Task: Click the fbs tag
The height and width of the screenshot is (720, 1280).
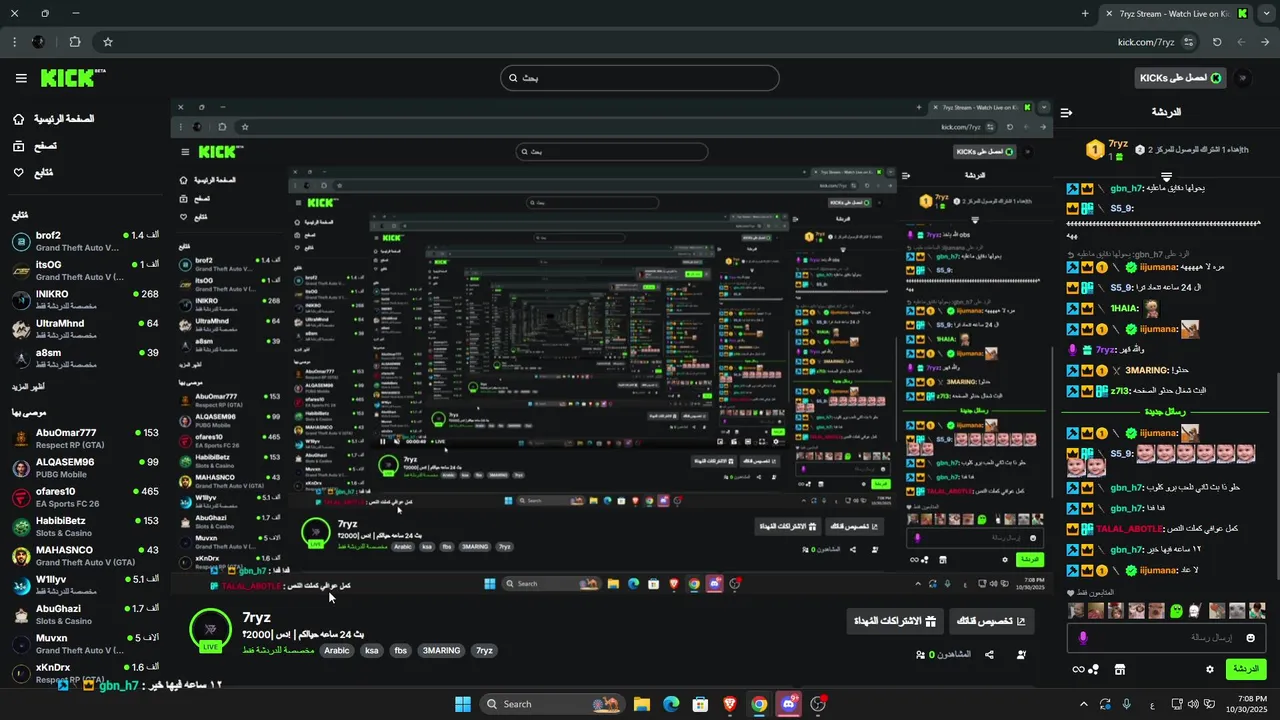Action: [401, 650]
